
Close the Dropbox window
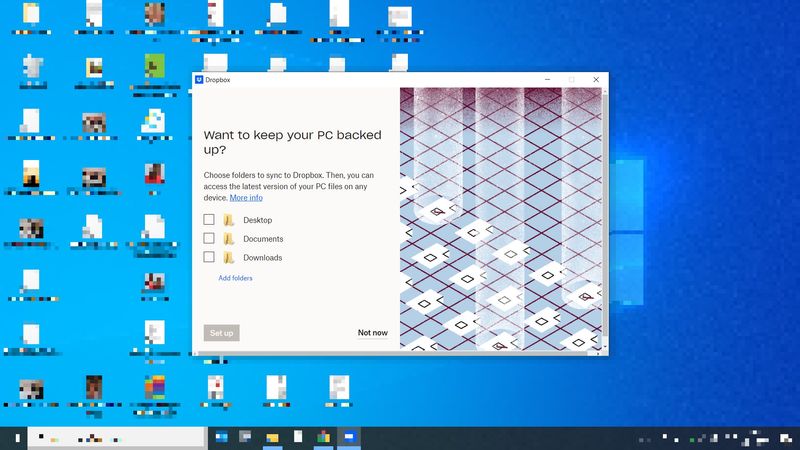[596, 80]
